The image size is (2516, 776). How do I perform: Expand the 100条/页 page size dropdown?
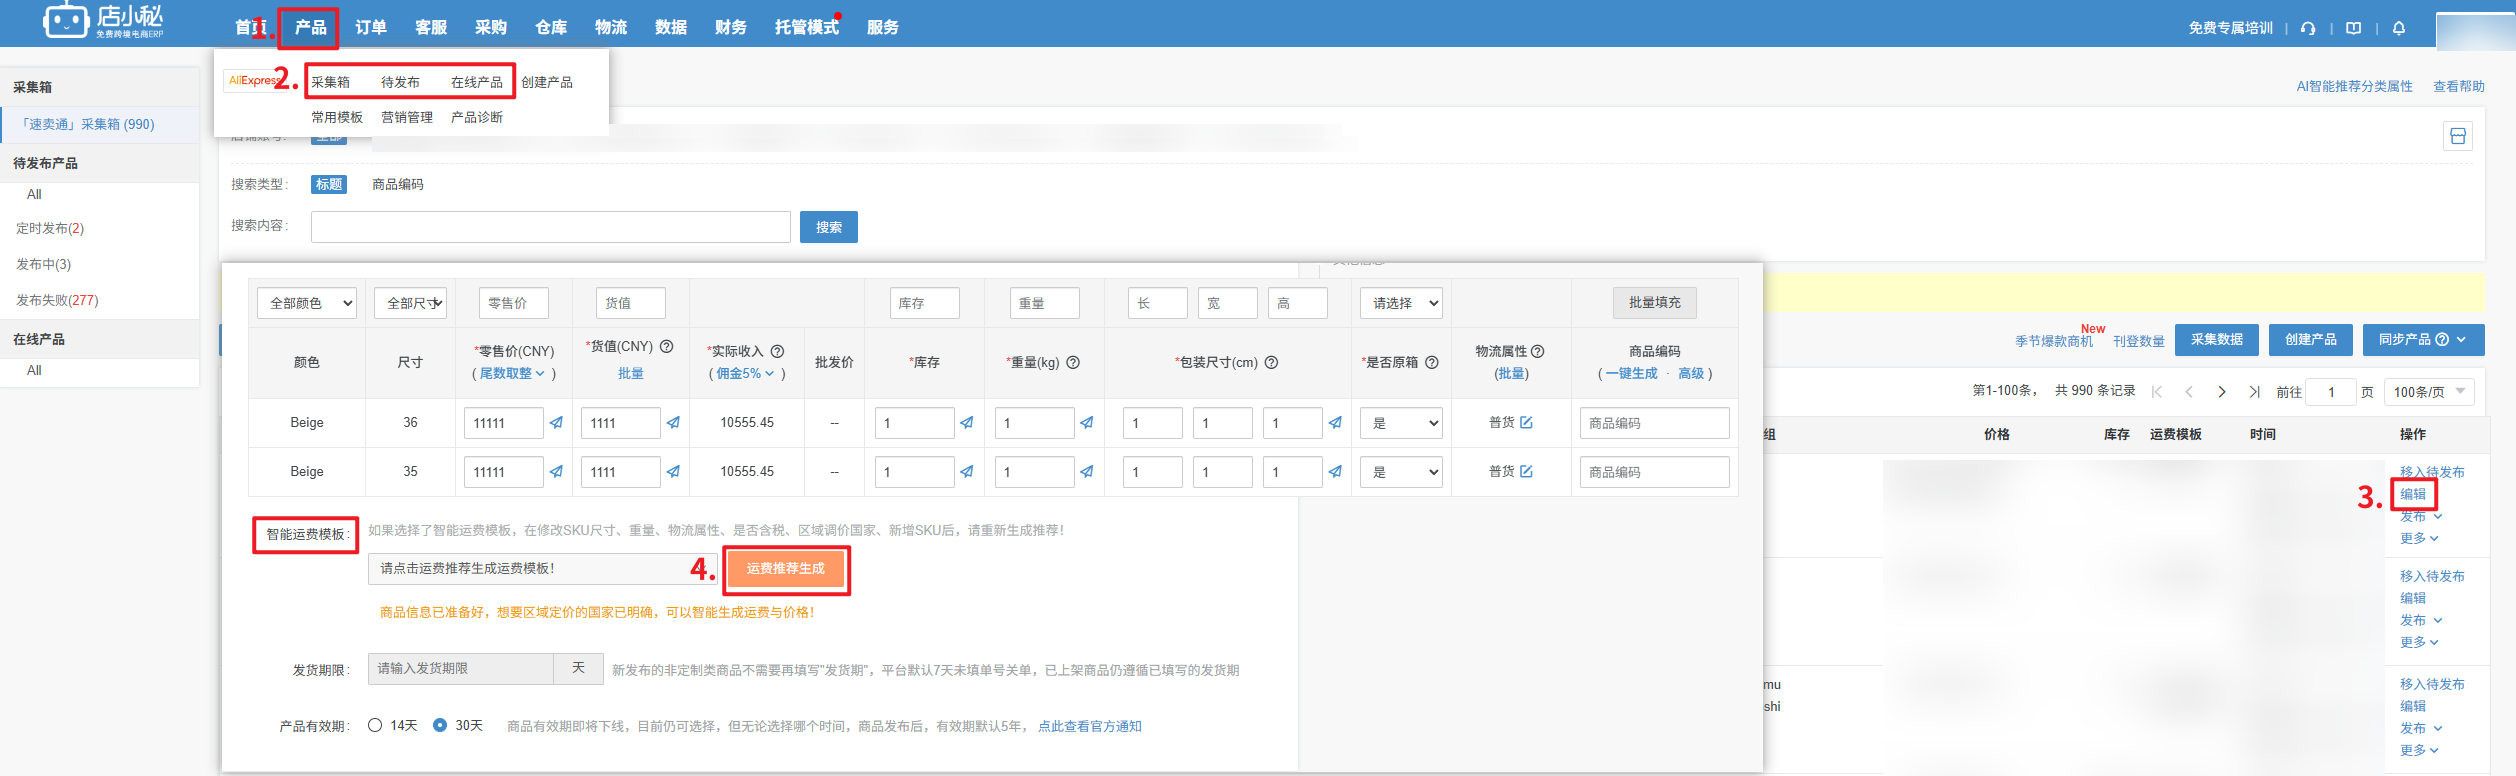click(x=2429, y=392)
